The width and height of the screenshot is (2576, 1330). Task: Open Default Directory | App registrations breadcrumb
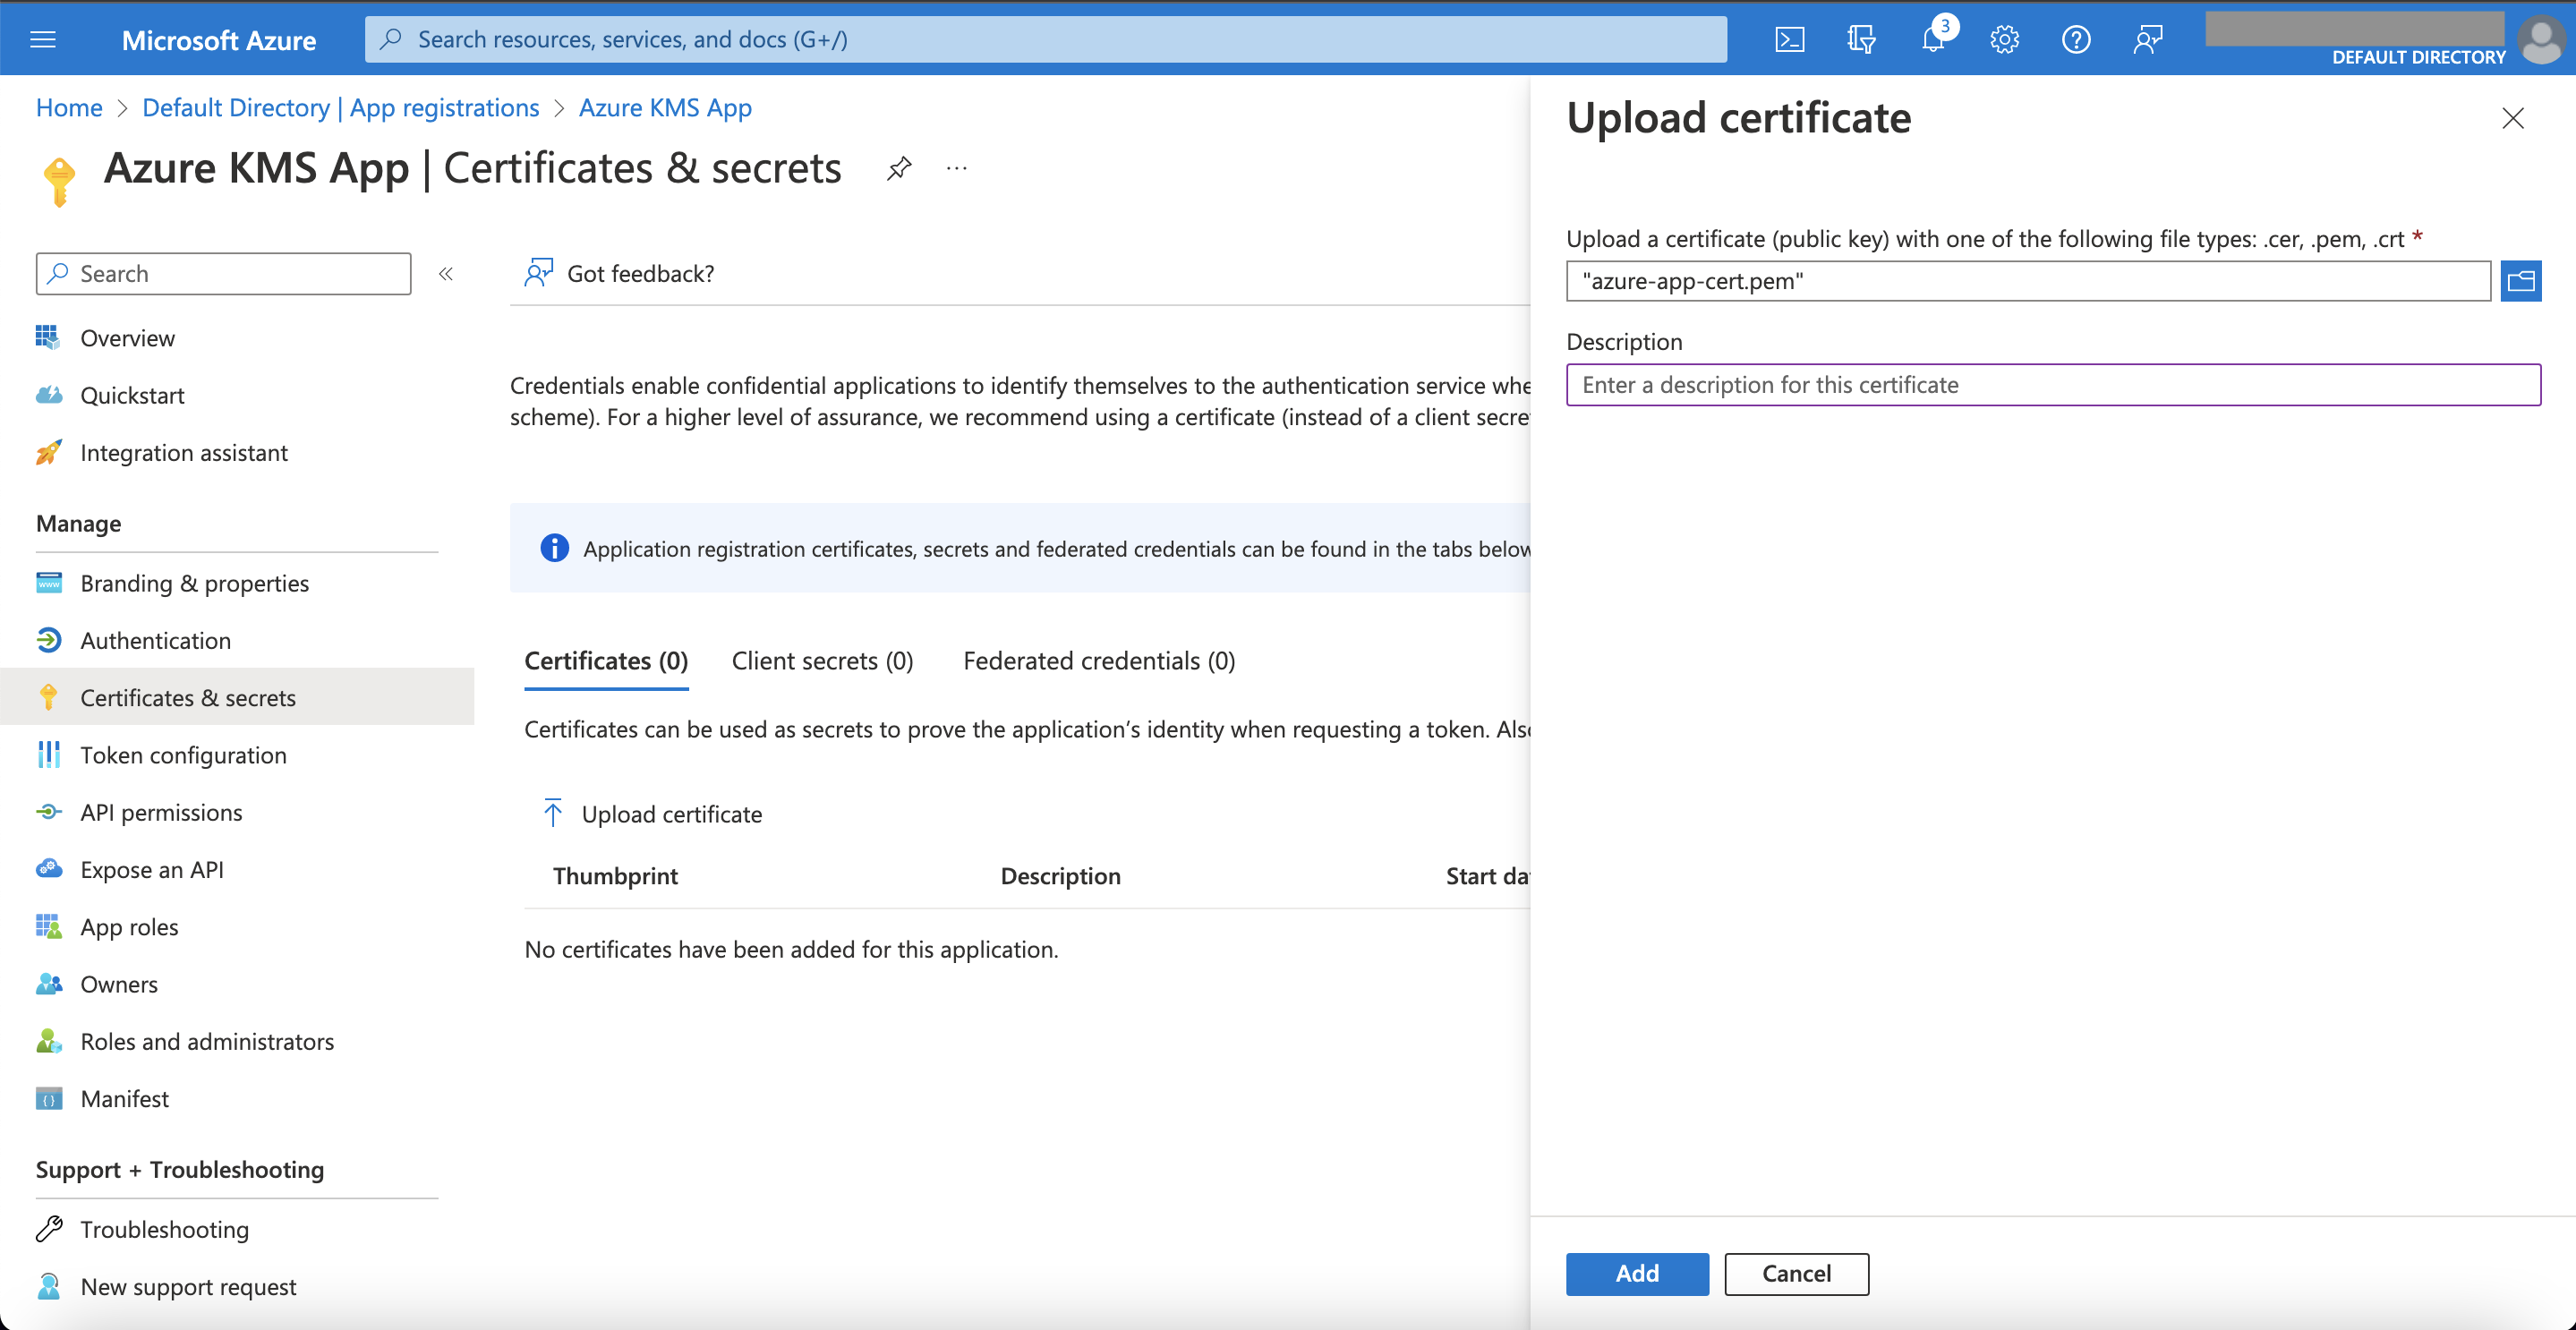point(340,107)
